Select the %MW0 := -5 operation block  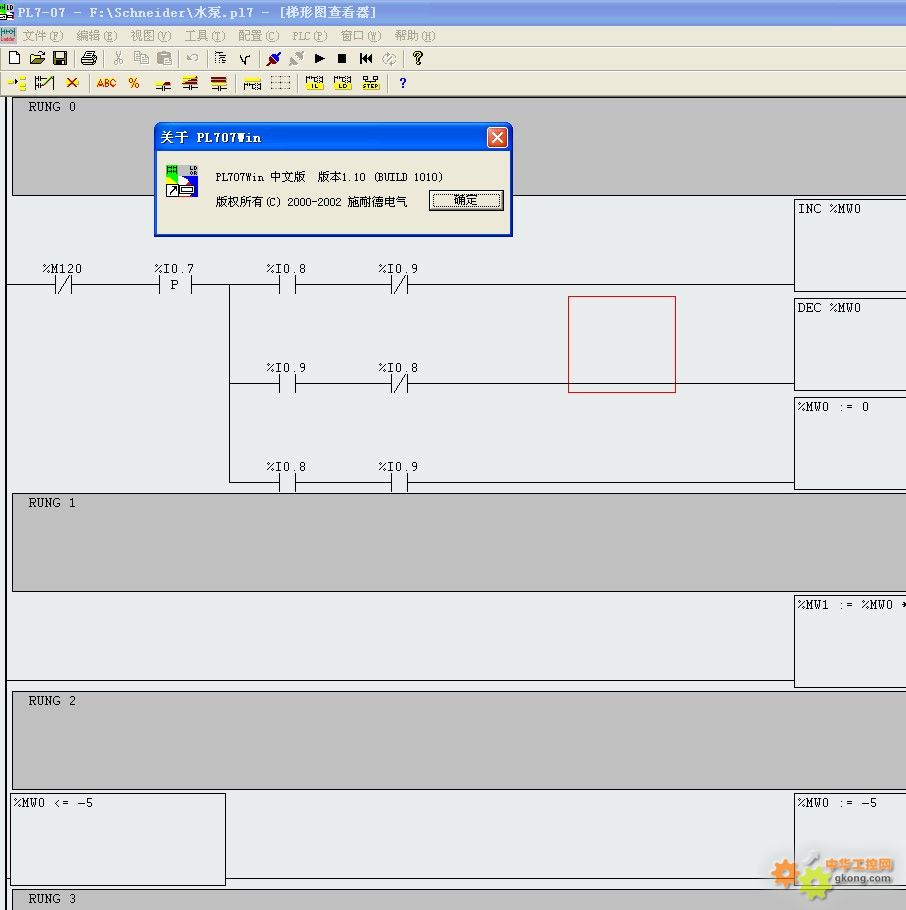click(x=850, y=839)
